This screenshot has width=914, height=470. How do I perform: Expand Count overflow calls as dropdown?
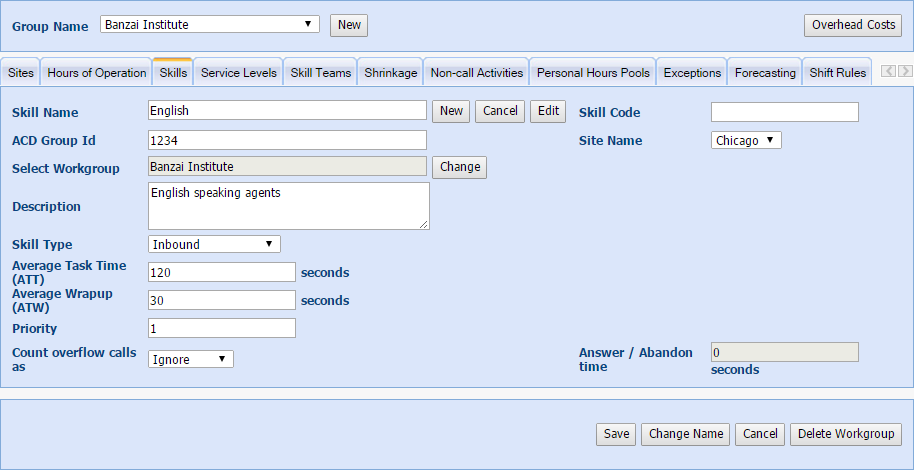[x=190, y=359]
